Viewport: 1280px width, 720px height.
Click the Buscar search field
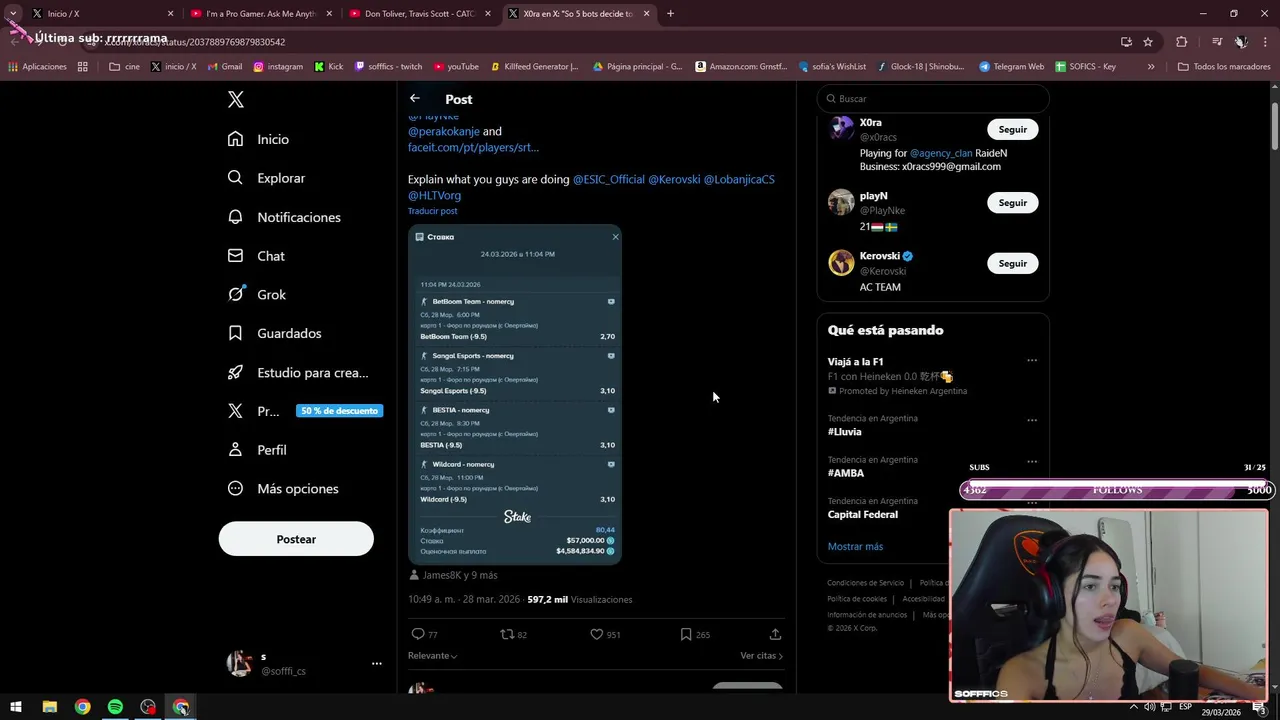tap(933, 99)
